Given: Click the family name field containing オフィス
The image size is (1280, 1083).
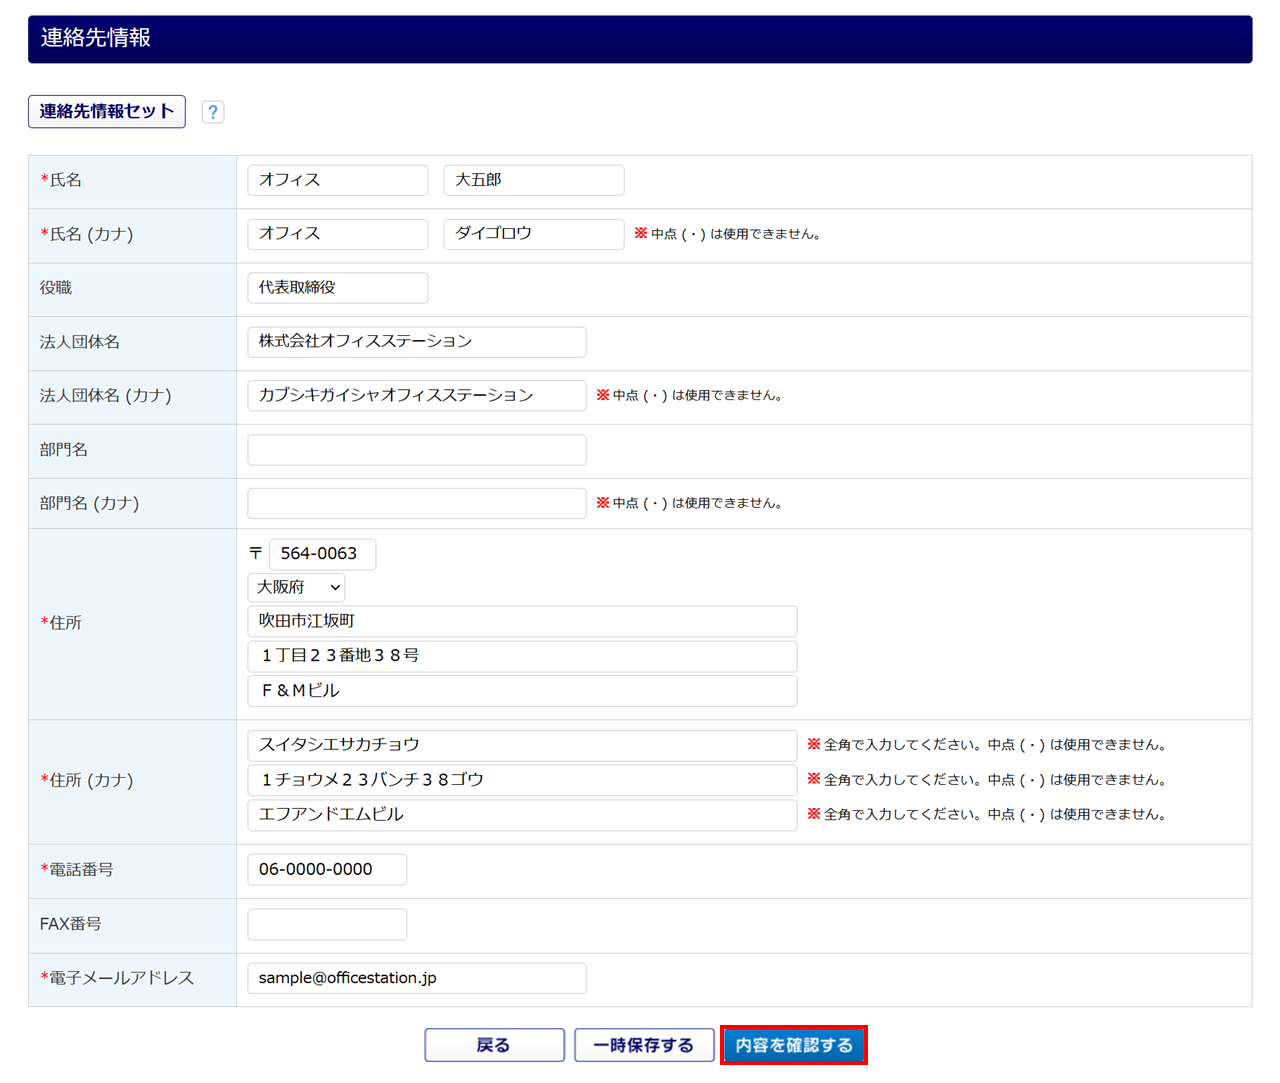Looking at the screenshot, I should [337, 180].
